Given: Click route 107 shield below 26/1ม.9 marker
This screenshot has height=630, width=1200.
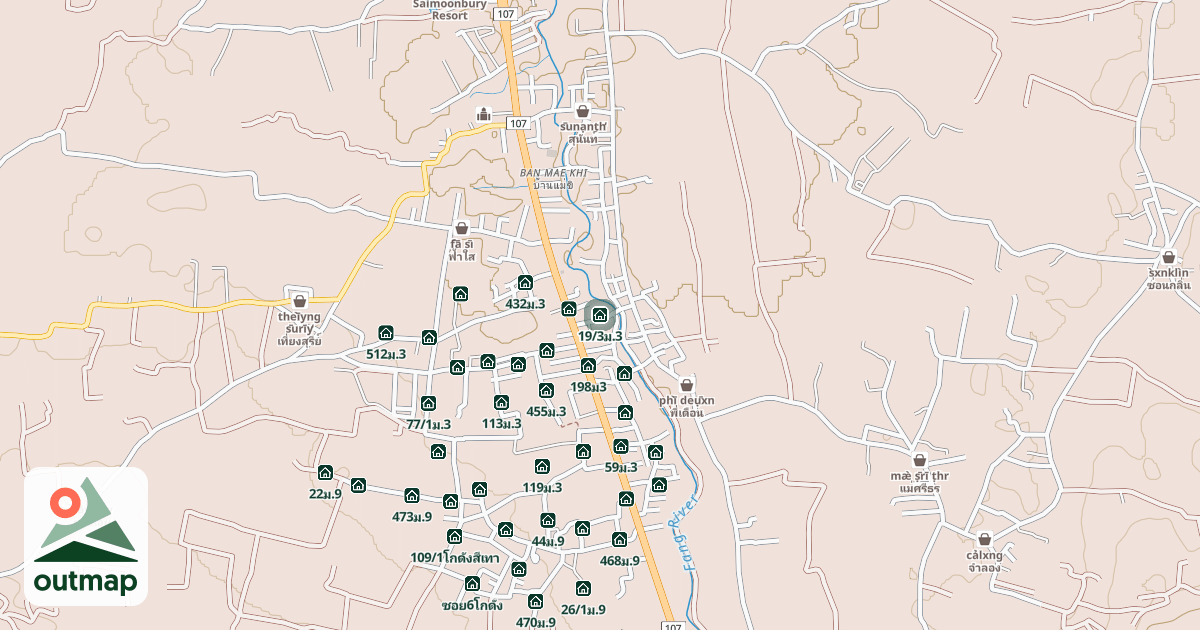Looking at the screenshot, I should click(672, 625).
